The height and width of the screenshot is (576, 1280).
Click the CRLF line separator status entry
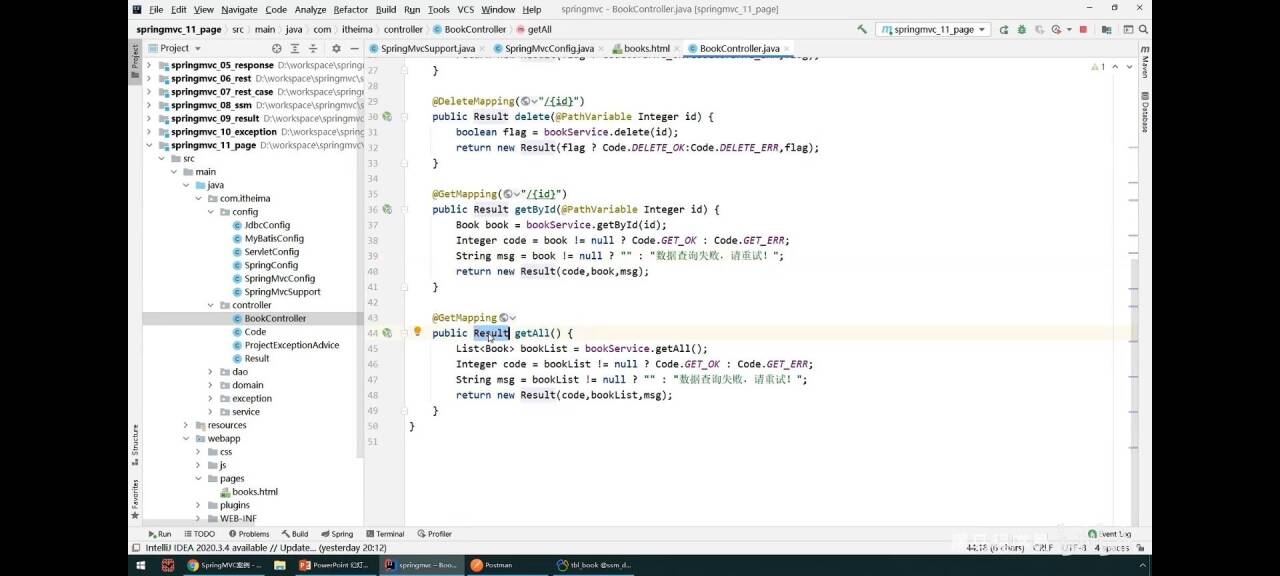pos(1041,548)
